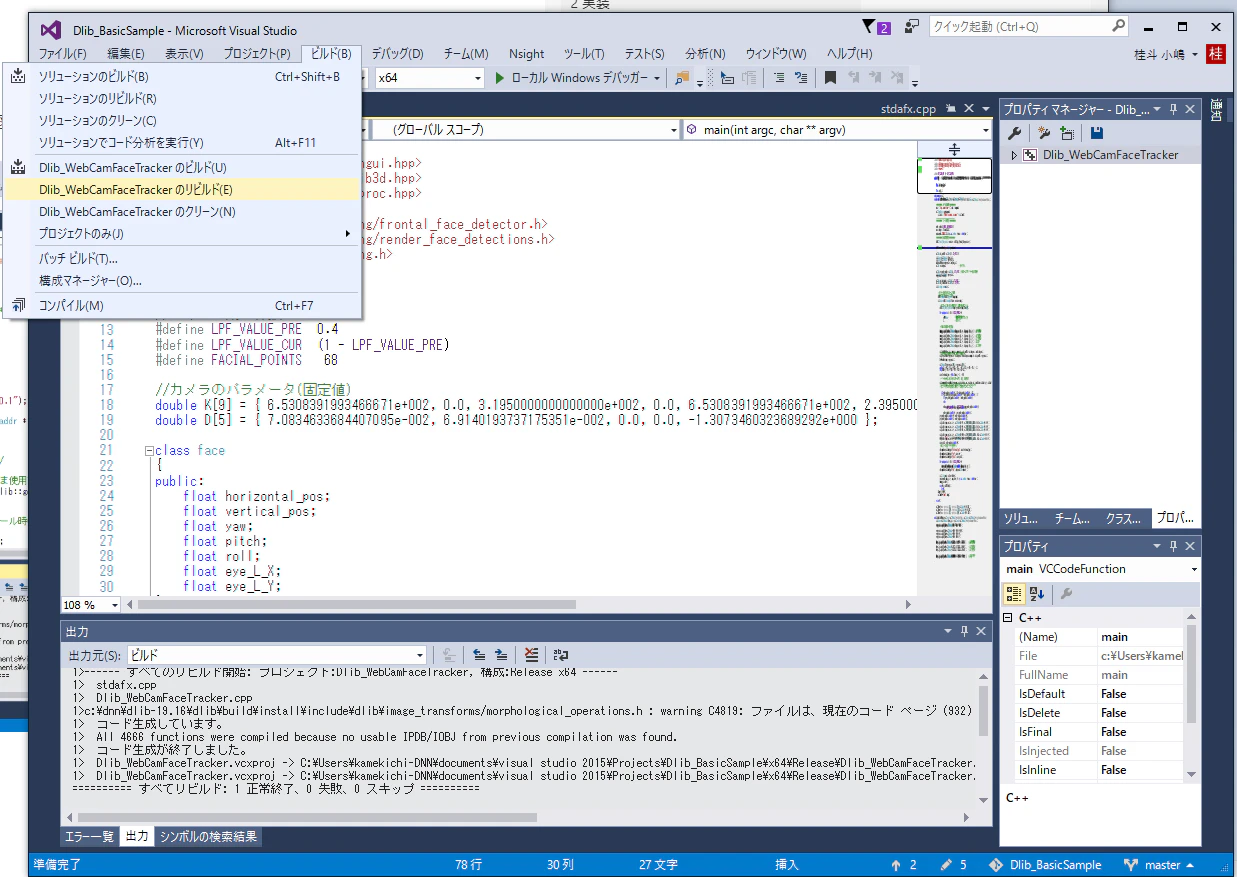Switch to the Class View tab
Image resolution: width=1237 pixels, height=877 pixels.
tap(1123, 519)
